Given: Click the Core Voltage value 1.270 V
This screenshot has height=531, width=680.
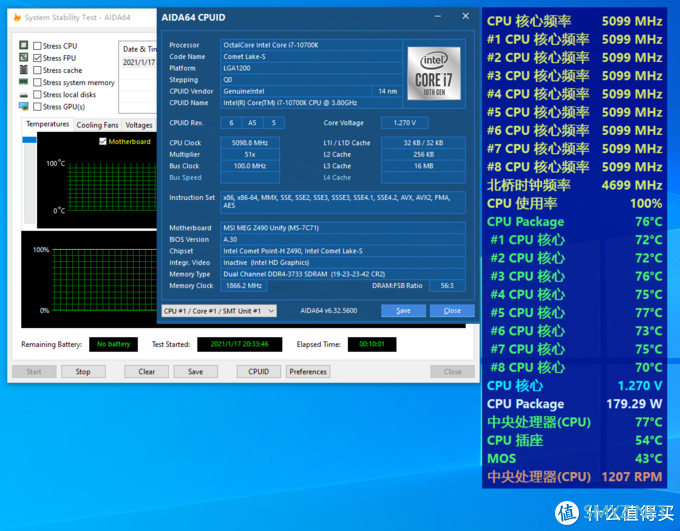Looking at the screenshot, I should coord(405,123).
